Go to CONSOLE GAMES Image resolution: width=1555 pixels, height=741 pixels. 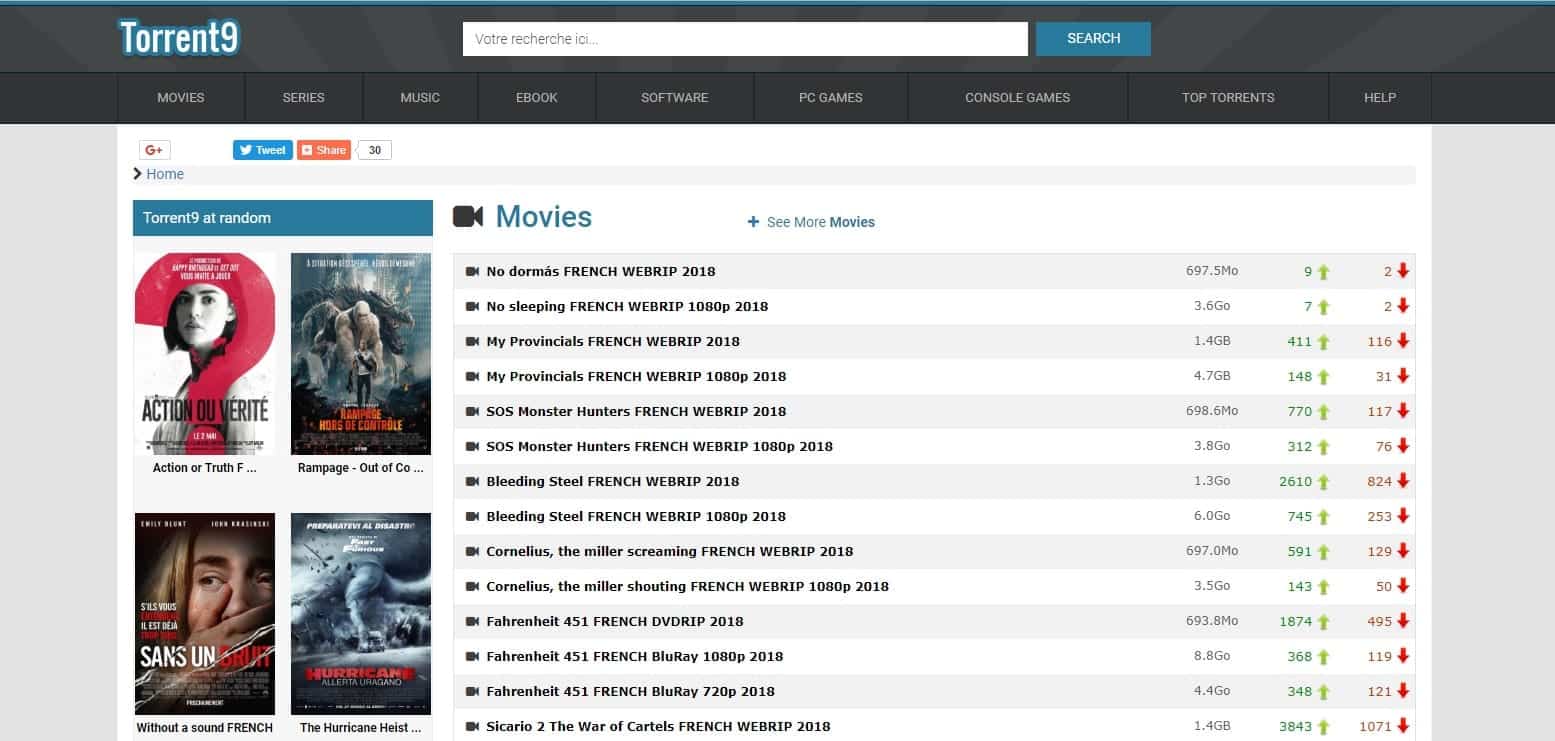(x=1017, y=97)
